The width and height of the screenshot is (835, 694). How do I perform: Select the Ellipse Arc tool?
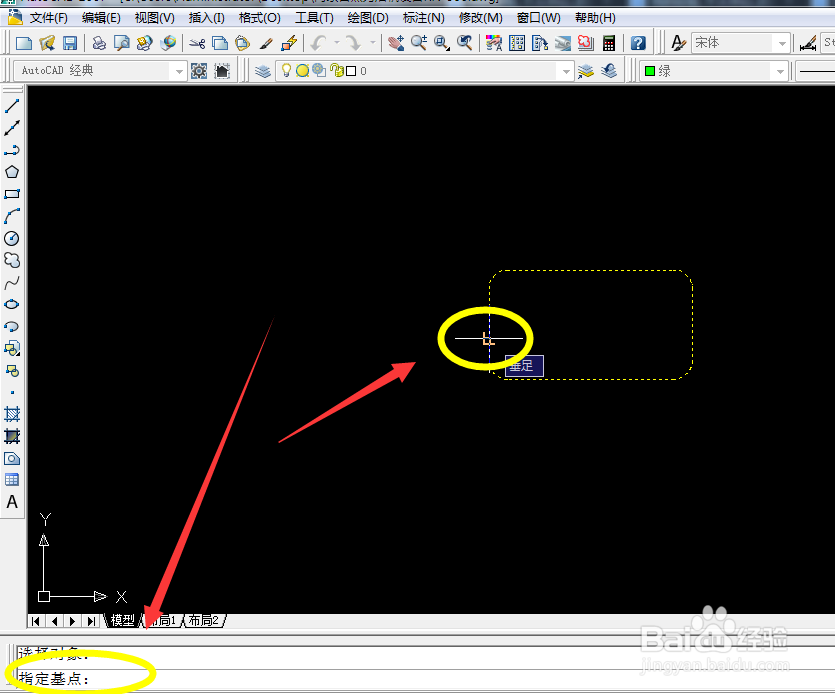[x=12, y=326]
